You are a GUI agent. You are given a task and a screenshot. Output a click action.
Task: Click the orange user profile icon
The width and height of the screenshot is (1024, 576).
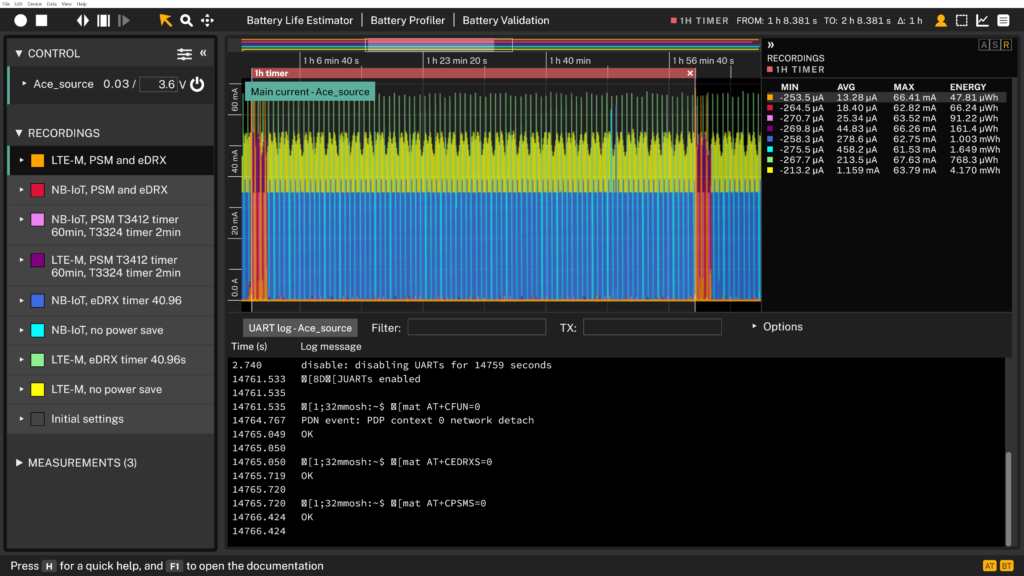pos(940,20)
